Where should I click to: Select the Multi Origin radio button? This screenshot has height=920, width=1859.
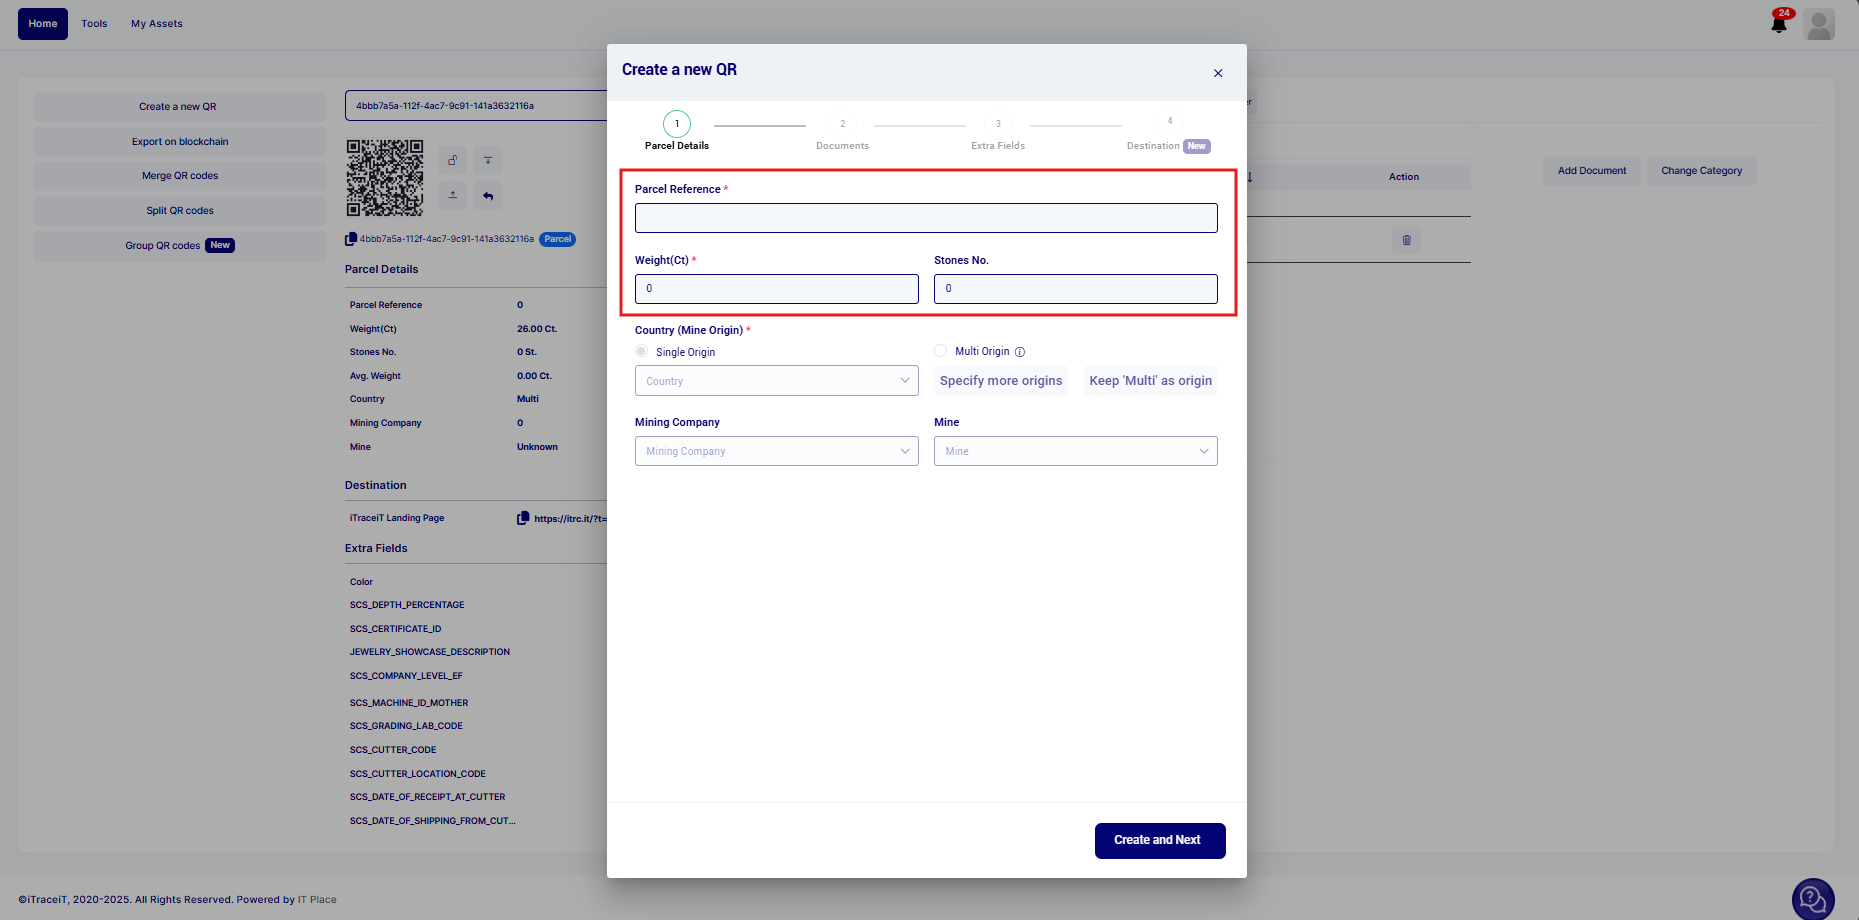pos(941,351)
